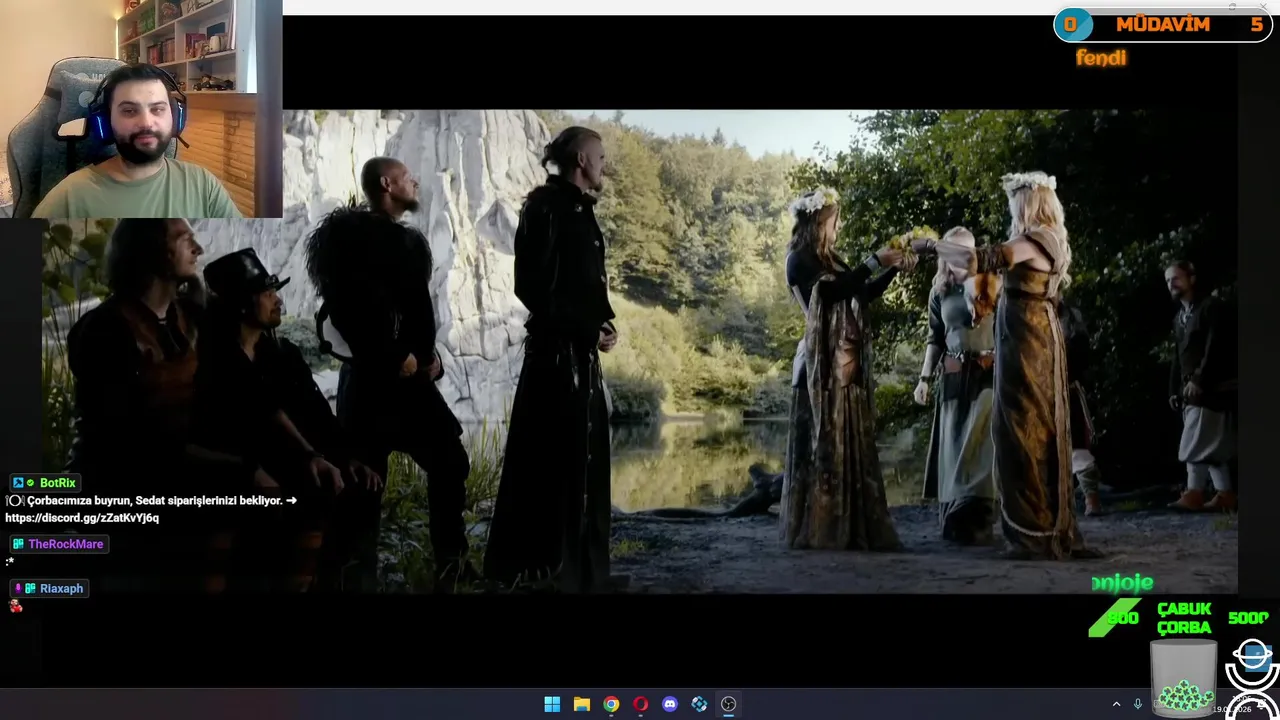Screen dimensions: 1280x720
Task: Click the emote under Riaxaph's name
Action: 15,606
